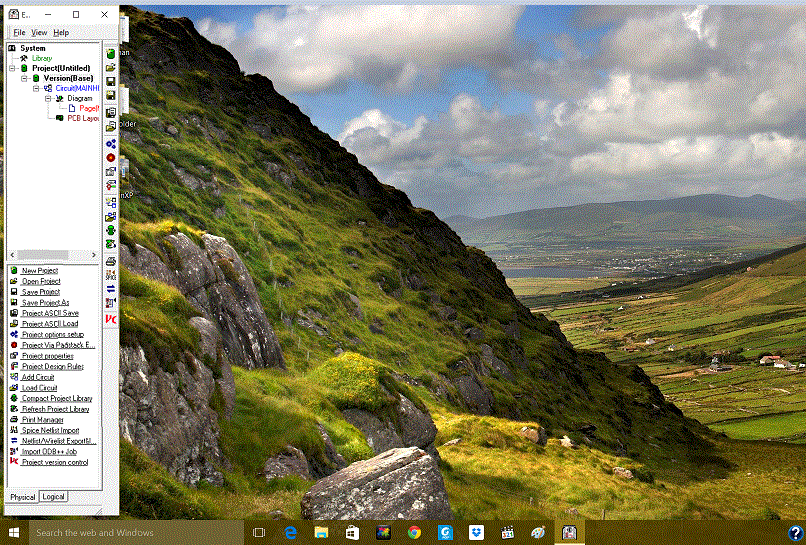Open Microsoft Edge from the taskbar
Screen dimensions: 806x545
point(290,533)
